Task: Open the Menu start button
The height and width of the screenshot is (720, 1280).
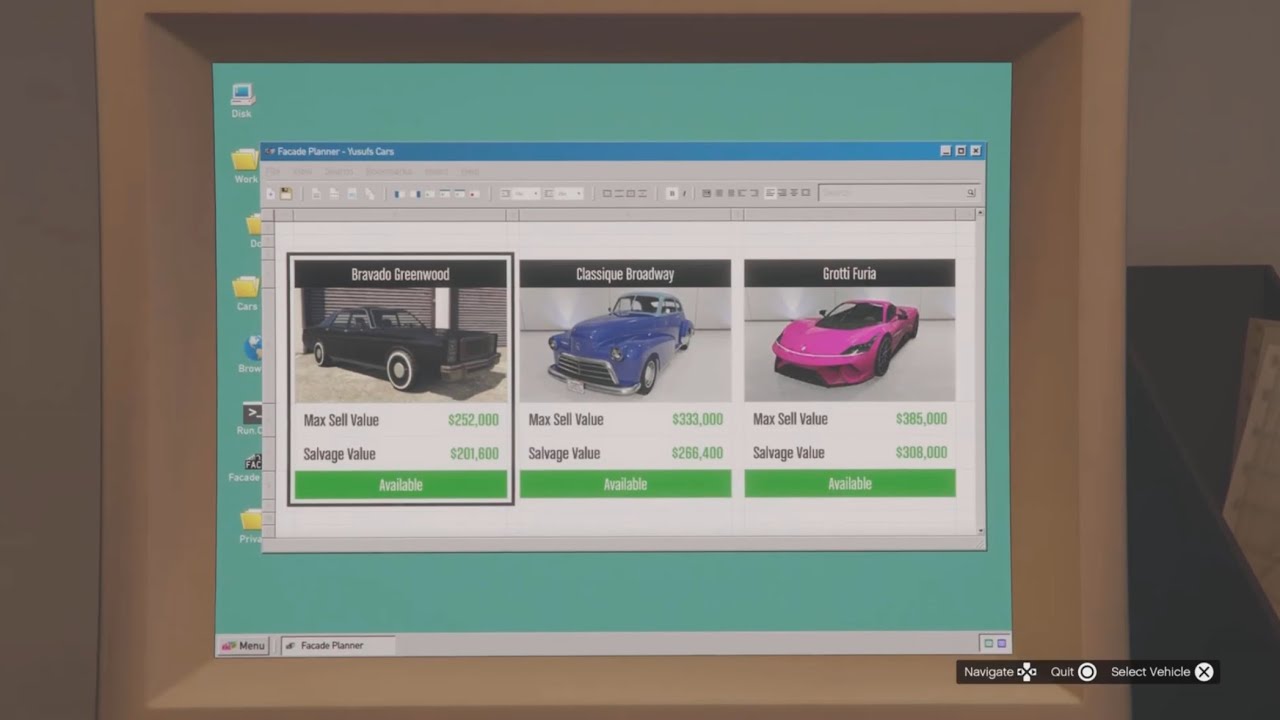Action: pyautogui.click(x=243, y=645)
